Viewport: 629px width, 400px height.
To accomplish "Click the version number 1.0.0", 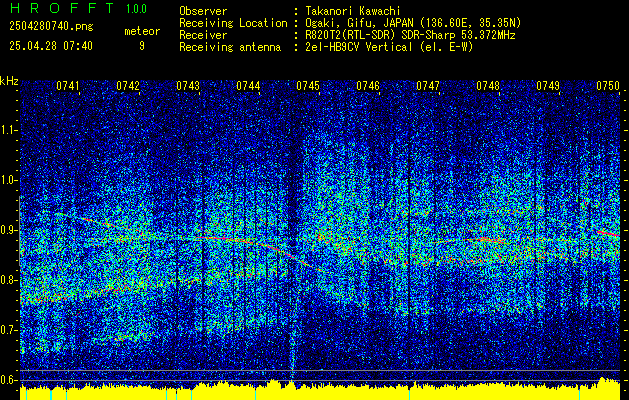I will pos(136,8).
